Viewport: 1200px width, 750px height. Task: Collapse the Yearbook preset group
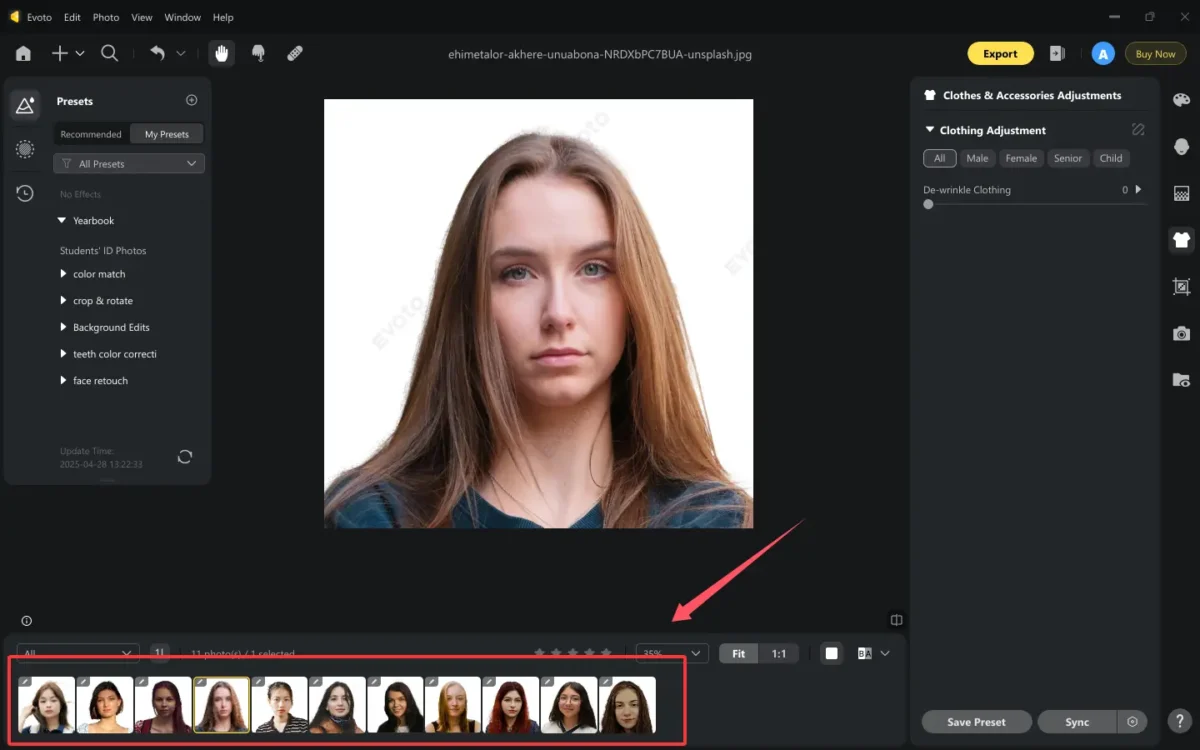tap(62, 221)
